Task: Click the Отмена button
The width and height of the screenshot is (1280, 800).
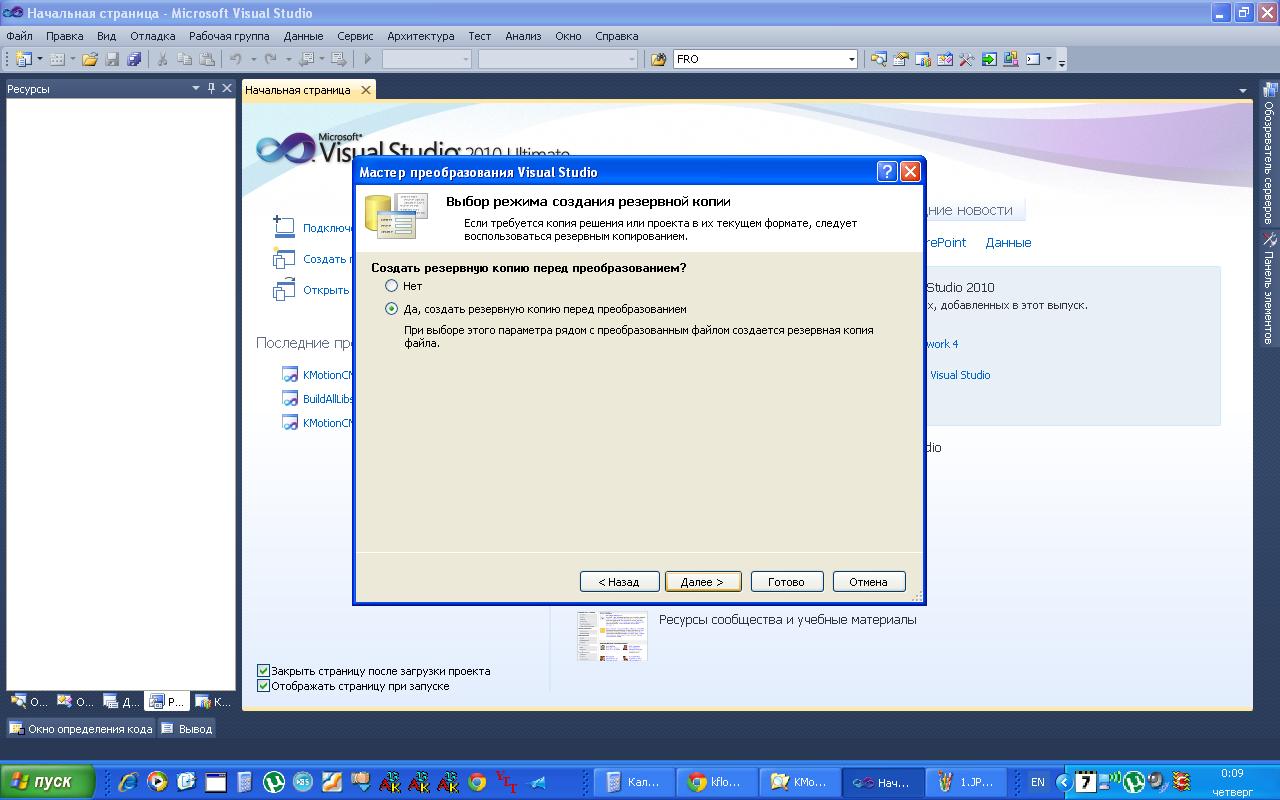Action: pyautogui.click(x=868, y=582)
